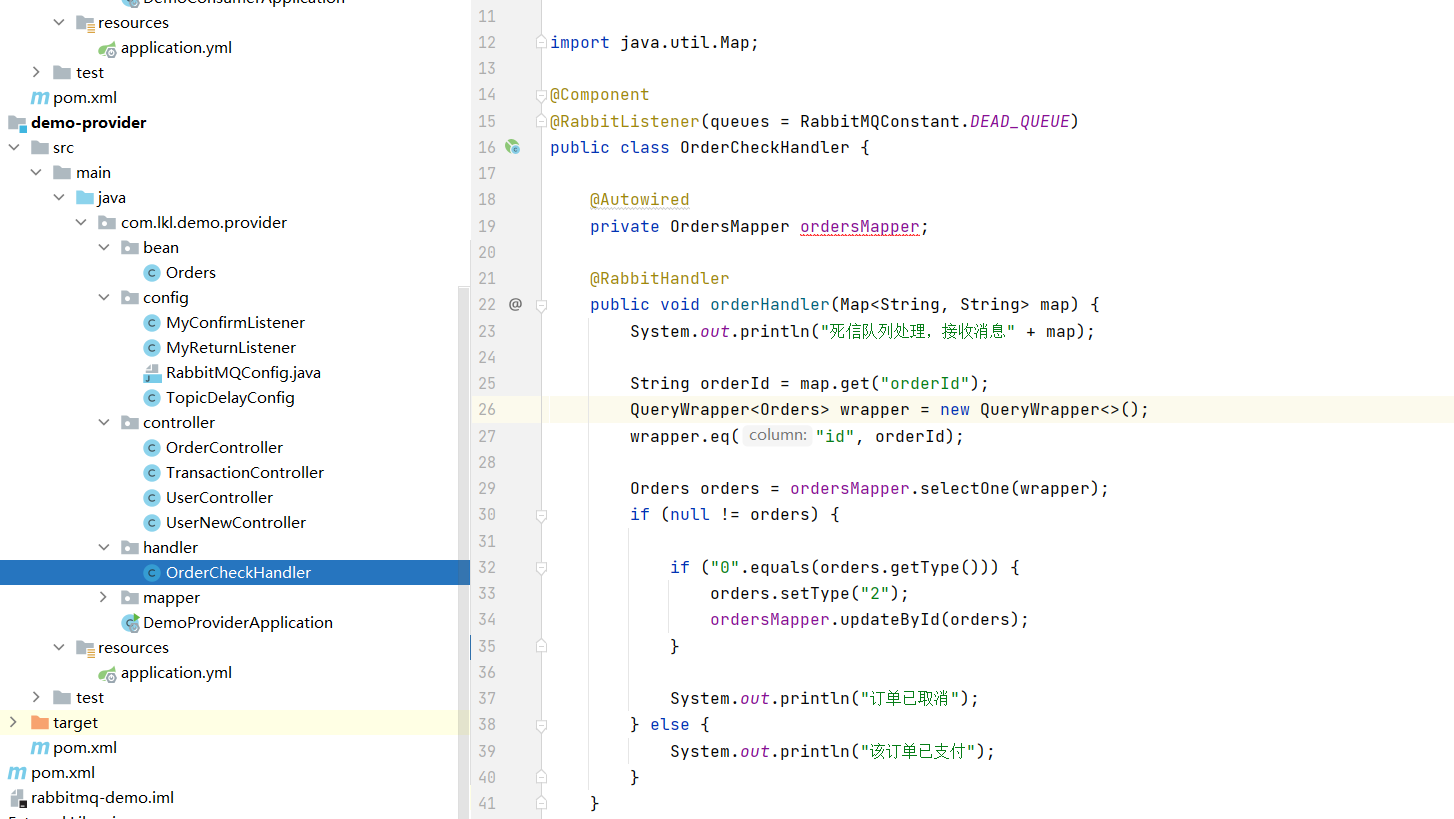
Task: Click the 'column:' parameter hint
Action: tap(777, 435)
